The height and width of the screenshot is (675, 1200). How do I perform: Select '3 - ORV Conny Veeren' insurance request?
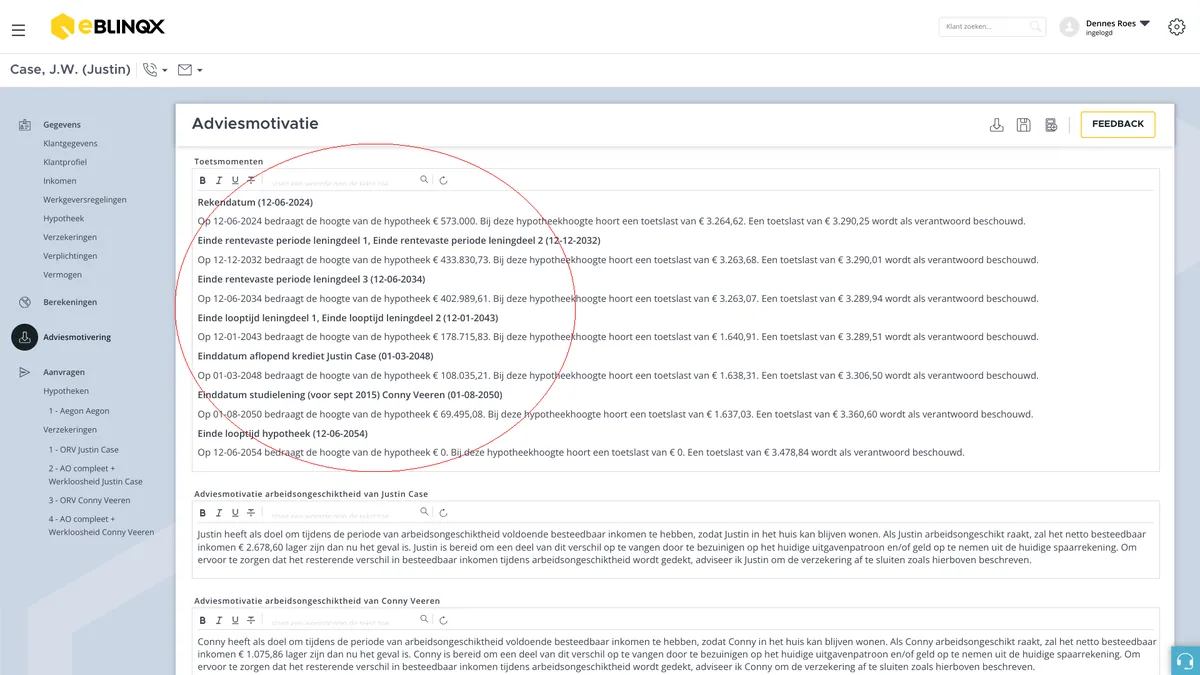pyautogui.click(x=89, y=500)
